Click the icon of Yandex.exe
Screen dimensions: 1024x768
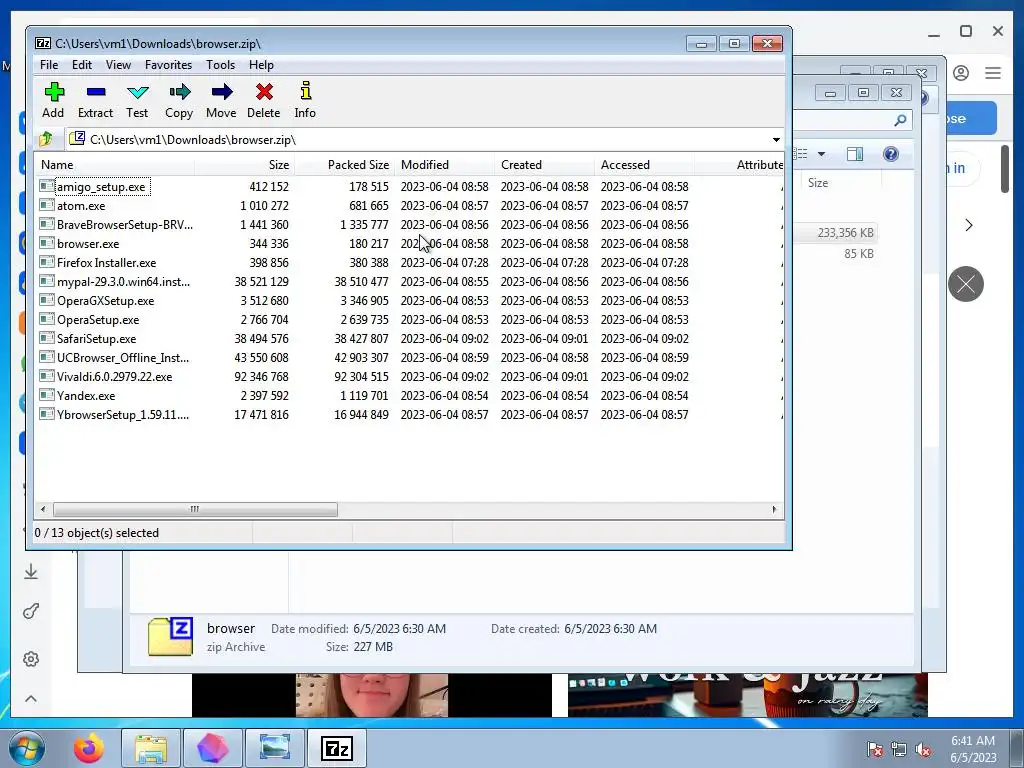click(x=46, y=394)
